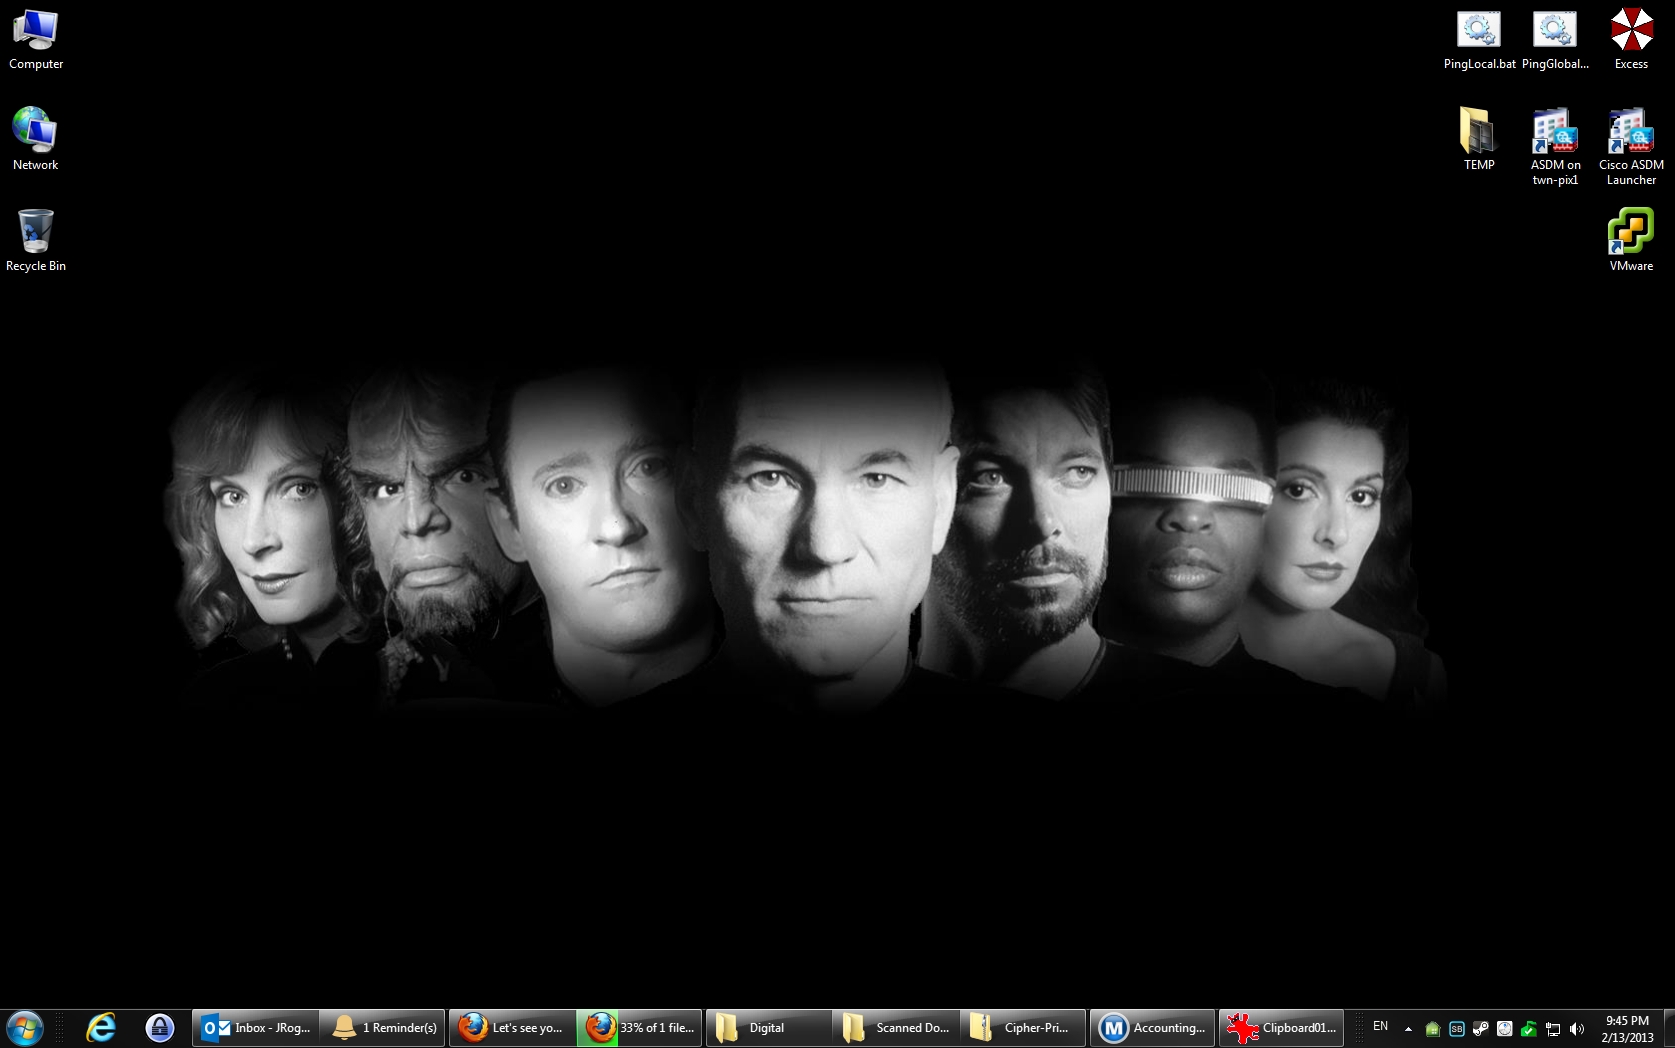This screenshot has height=1048, width=1675.
Task: Switch to the Accounting... taskbar window
Action: click(x=1153, y=1028)
